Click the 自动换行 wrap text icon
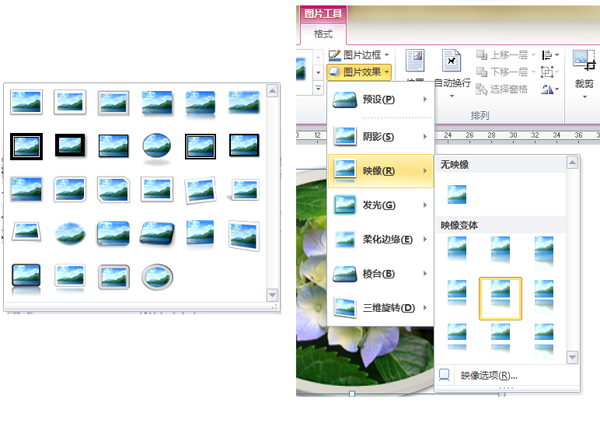The image size is (600, 427). [451, 60]
